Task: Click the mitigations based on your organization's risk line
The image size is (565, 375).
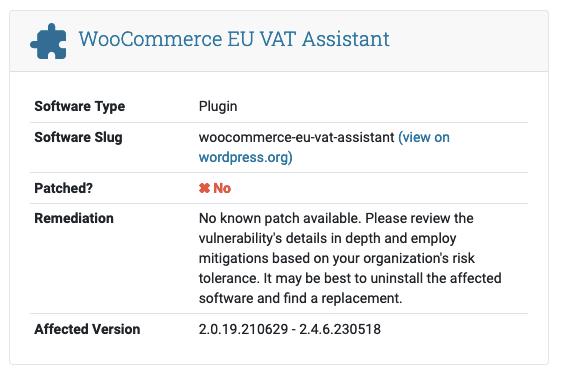Action: point(337,258)
